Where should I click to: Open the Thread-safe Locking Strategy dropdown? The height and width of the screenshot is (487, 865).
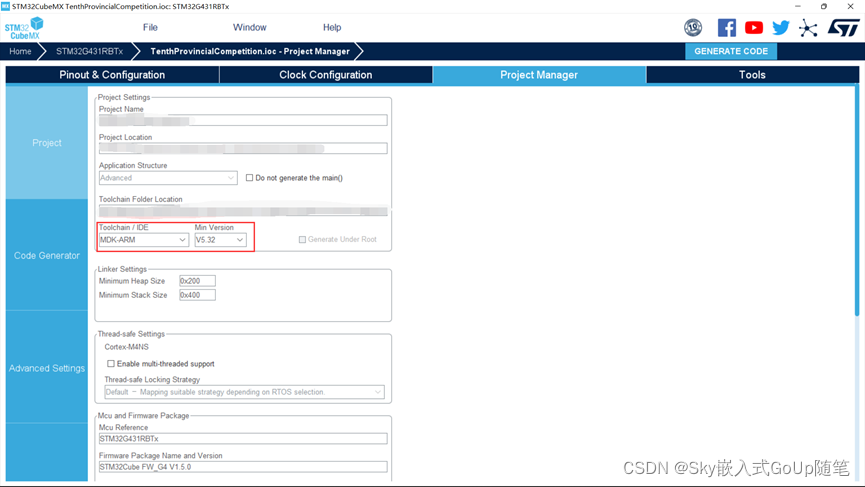(x=244, y=392)
